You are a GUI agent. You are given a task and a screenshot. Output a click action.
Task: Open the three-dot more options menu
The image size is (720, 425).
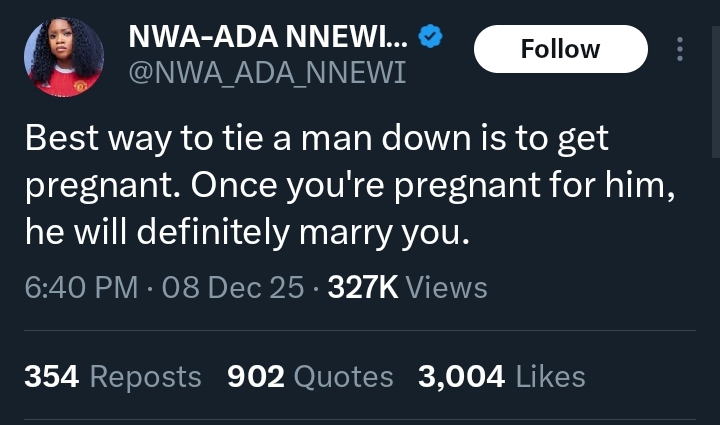[x=680, y=49]
